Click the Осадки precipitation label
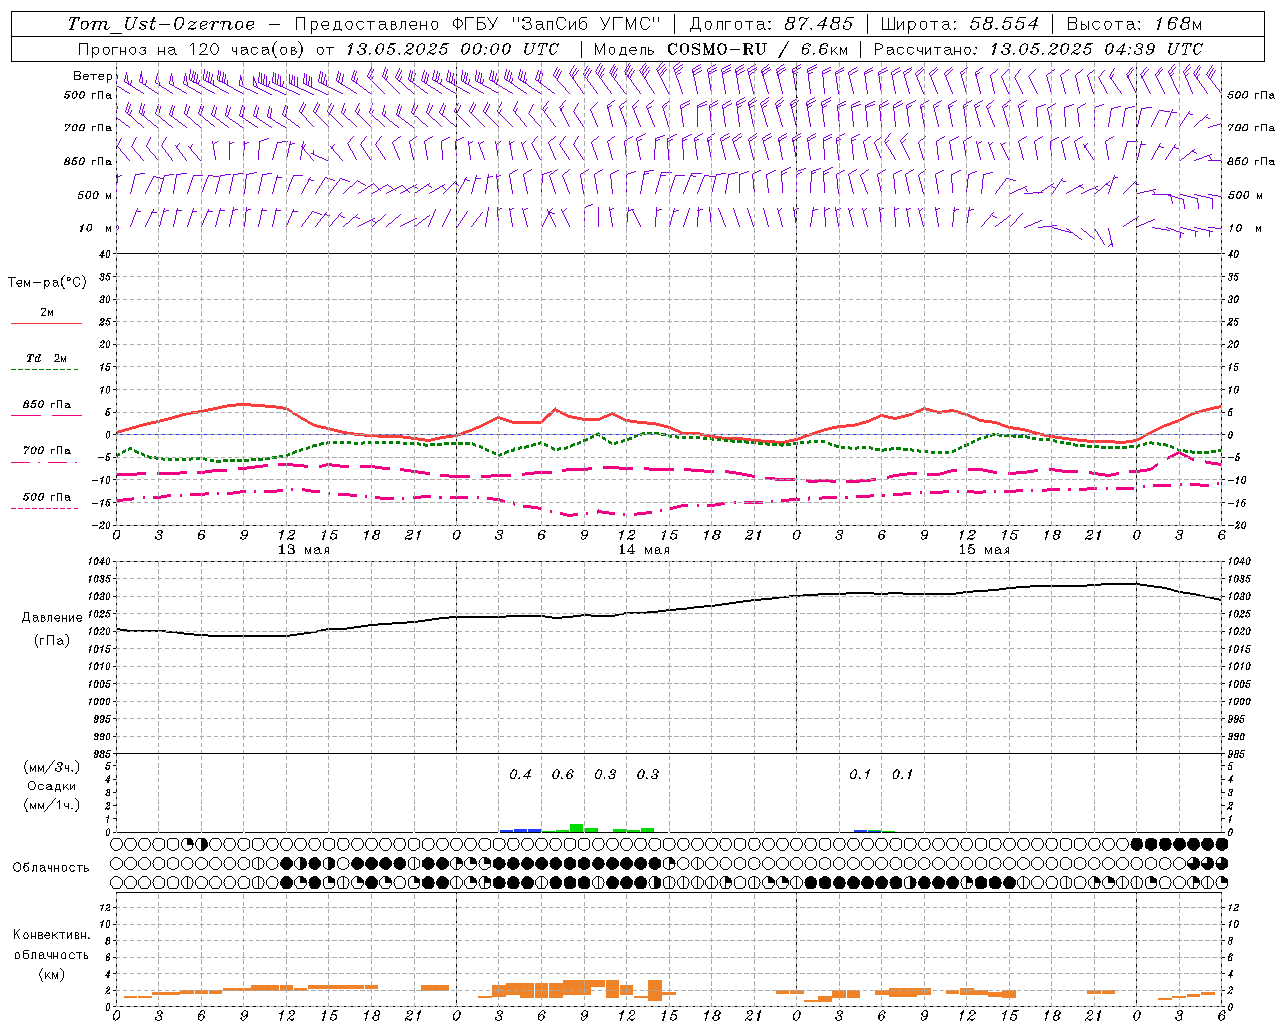The image size is (1280, 1024). (x=51, y=786)
